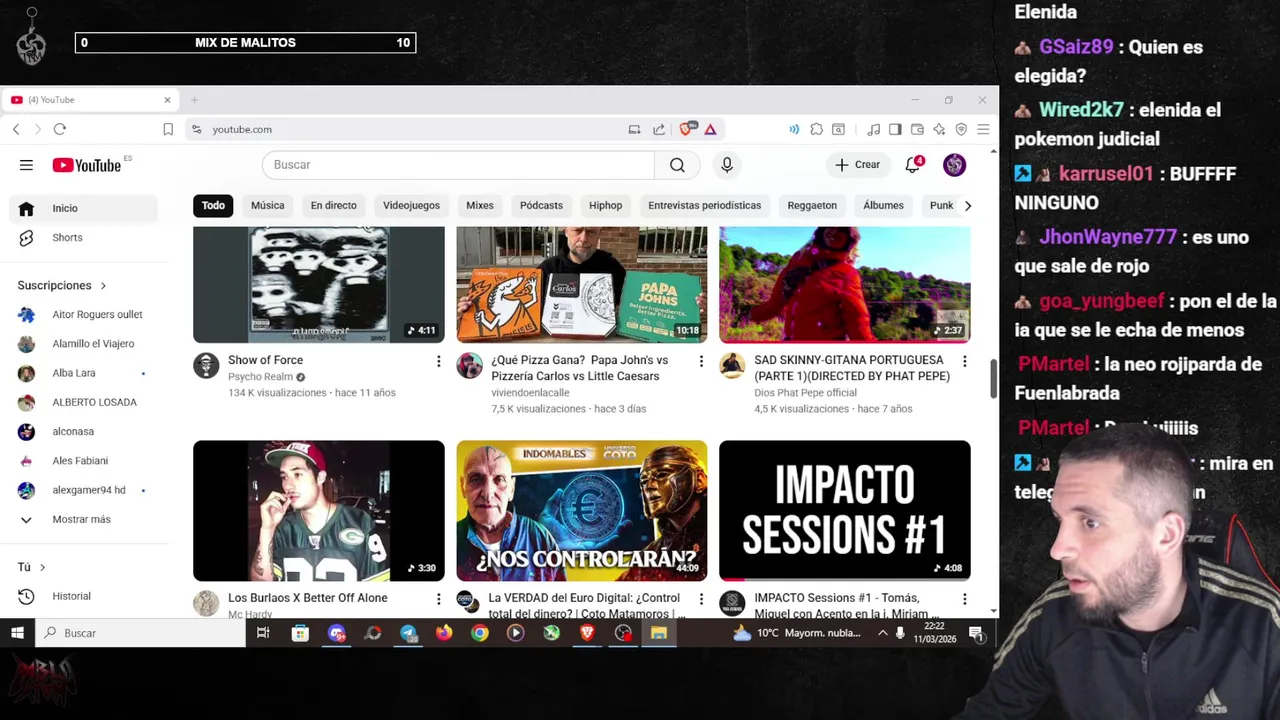Open File Explorer from the taskbar
The image size is (1280, 720).
[x=659, y=633]
